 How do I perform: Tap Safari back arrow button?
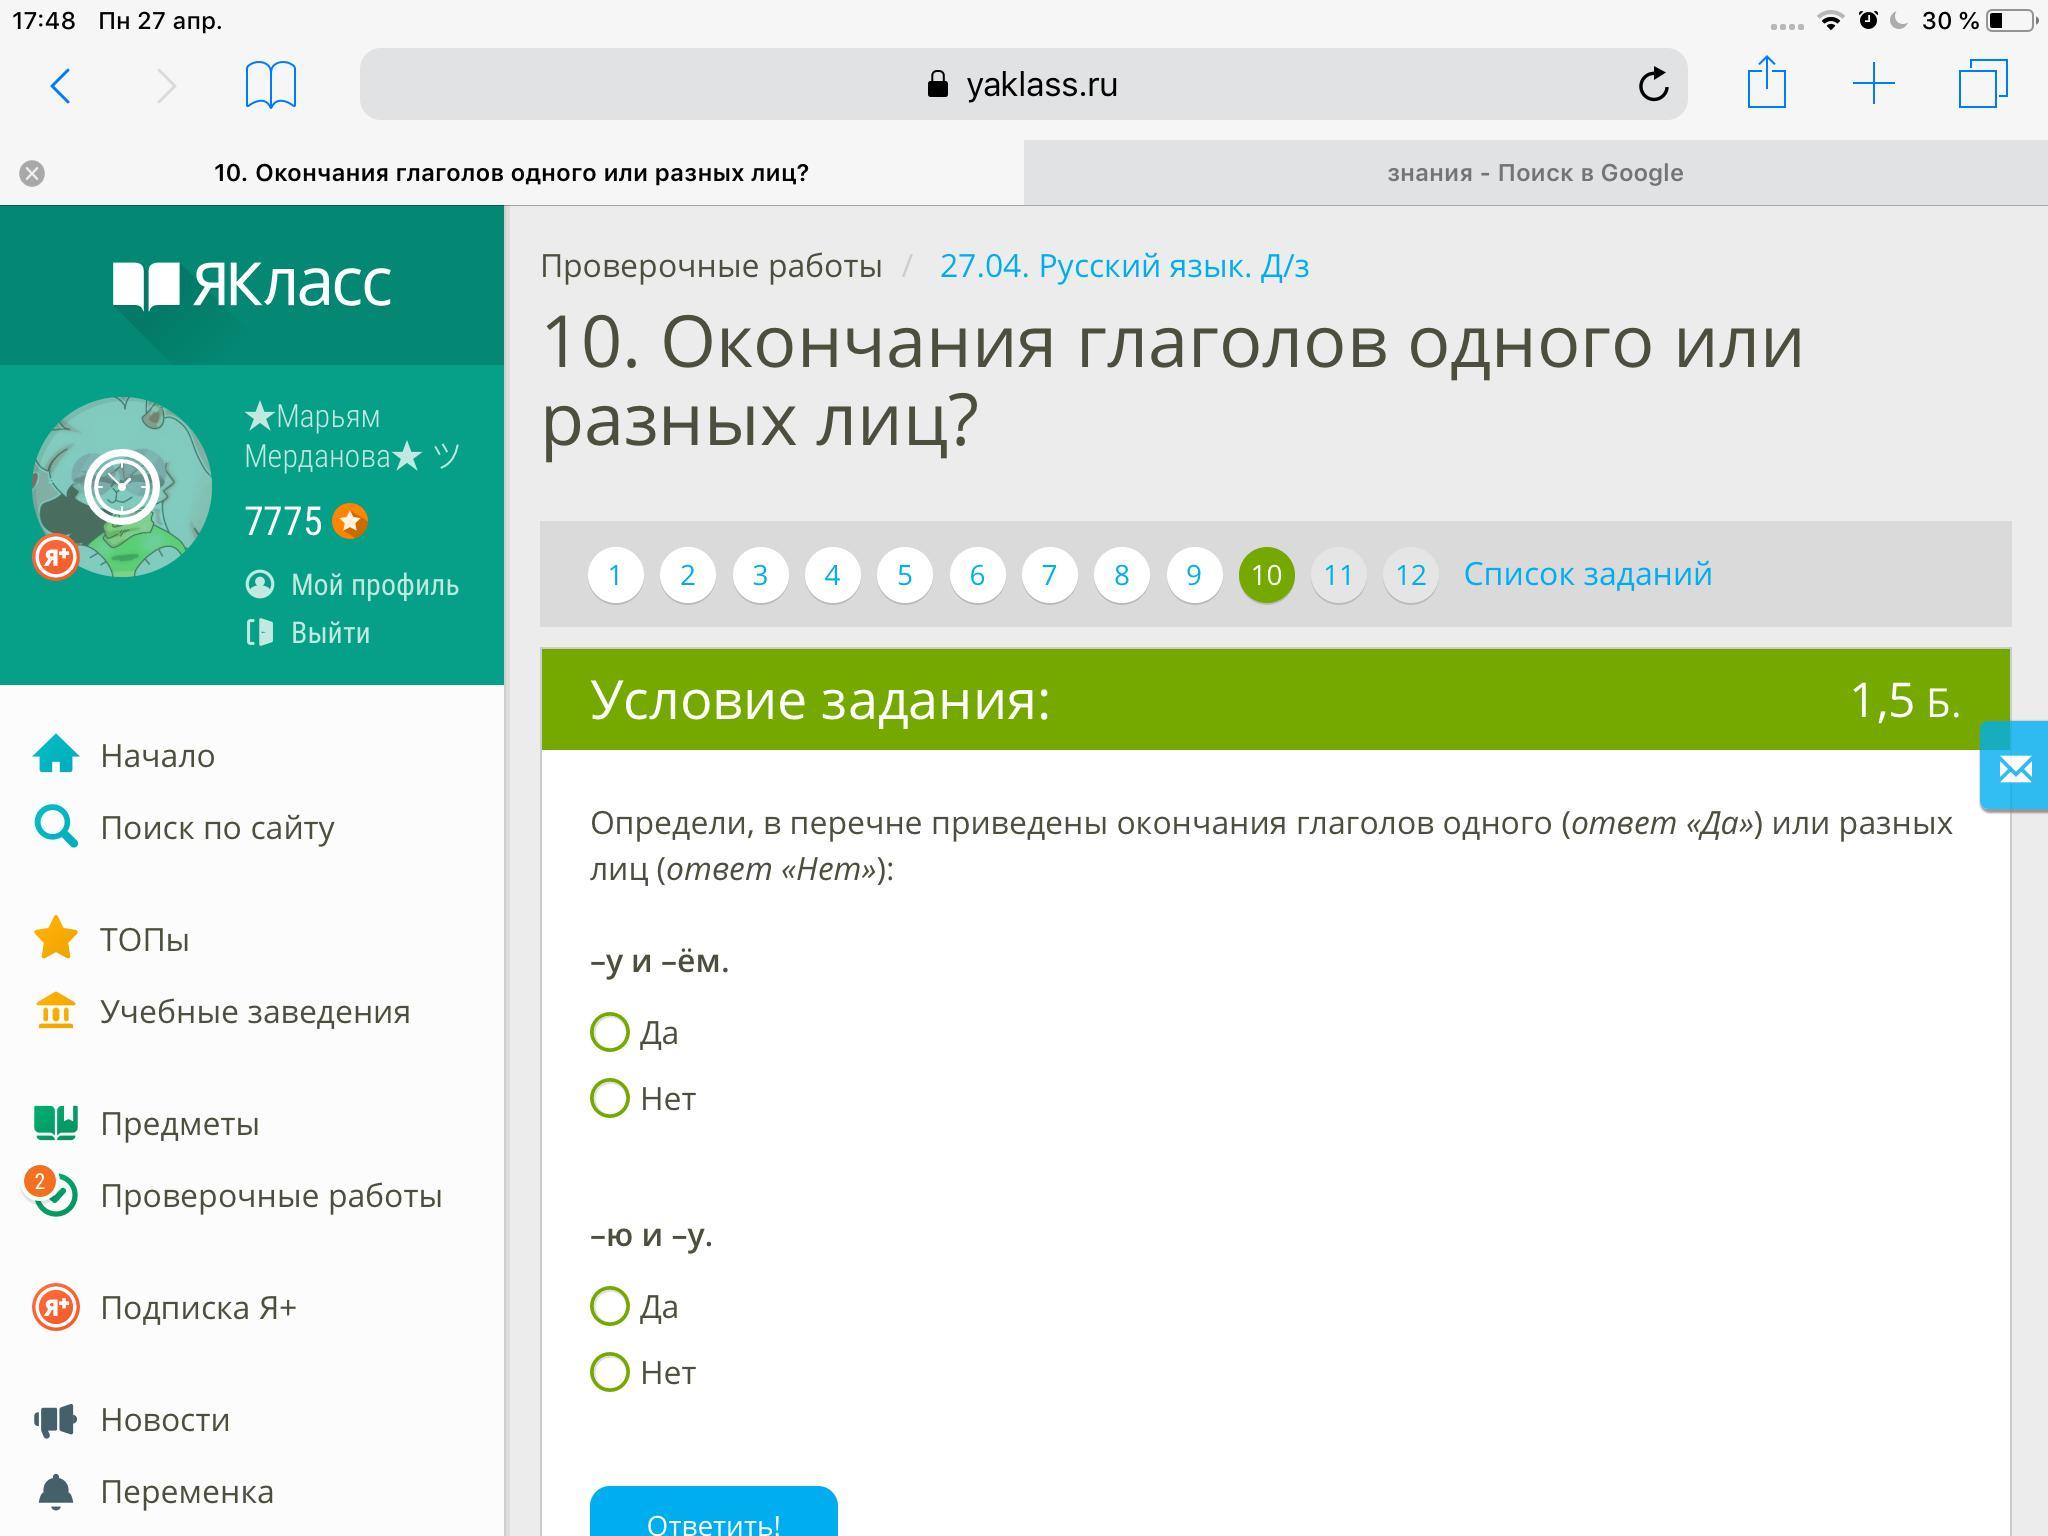coord(61,85)
